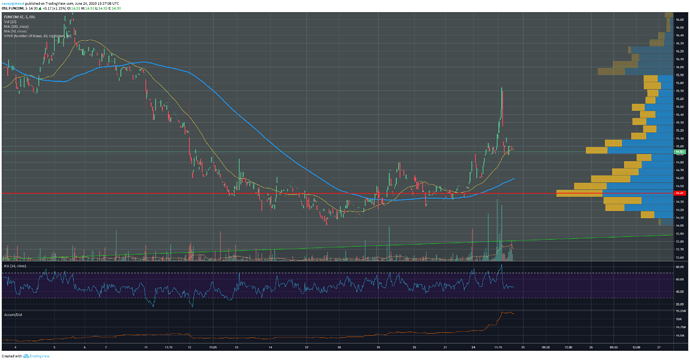Click the Vol (20) indicator legend
The height and width of the screenshot is (360, 690).
pyautogui.click(x=10, y=22)
